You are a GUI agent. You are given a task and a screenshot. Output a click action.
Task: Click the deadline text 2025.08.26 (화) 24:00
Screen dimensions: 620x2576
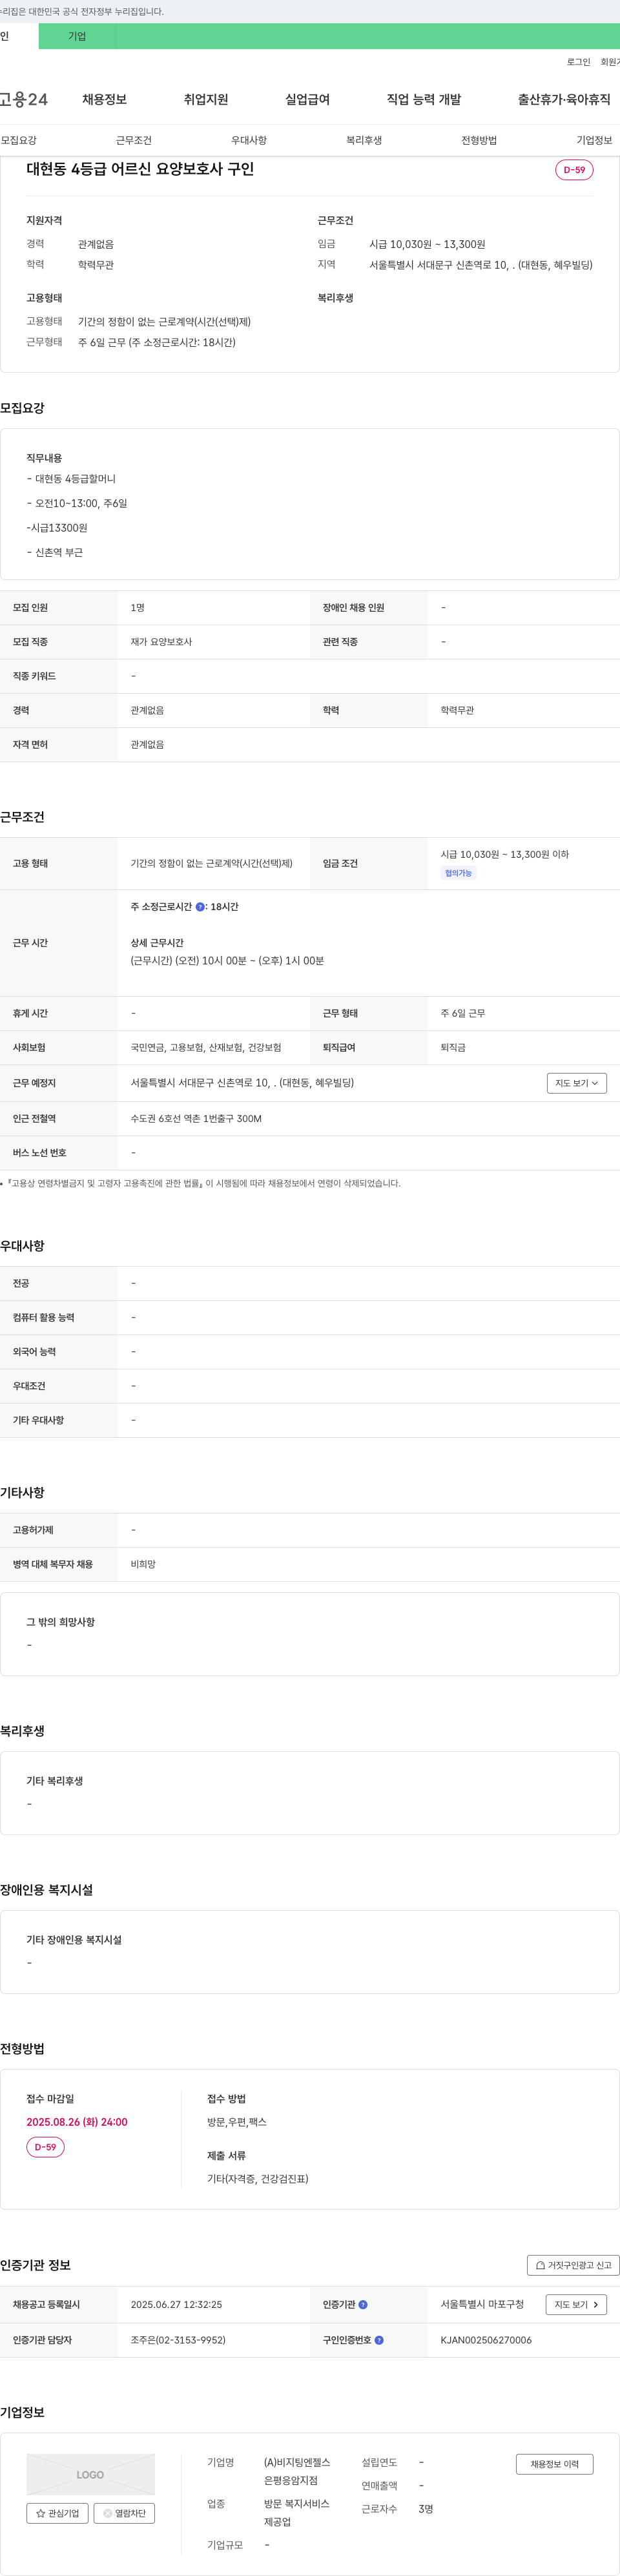click(x=77, y=2122)
